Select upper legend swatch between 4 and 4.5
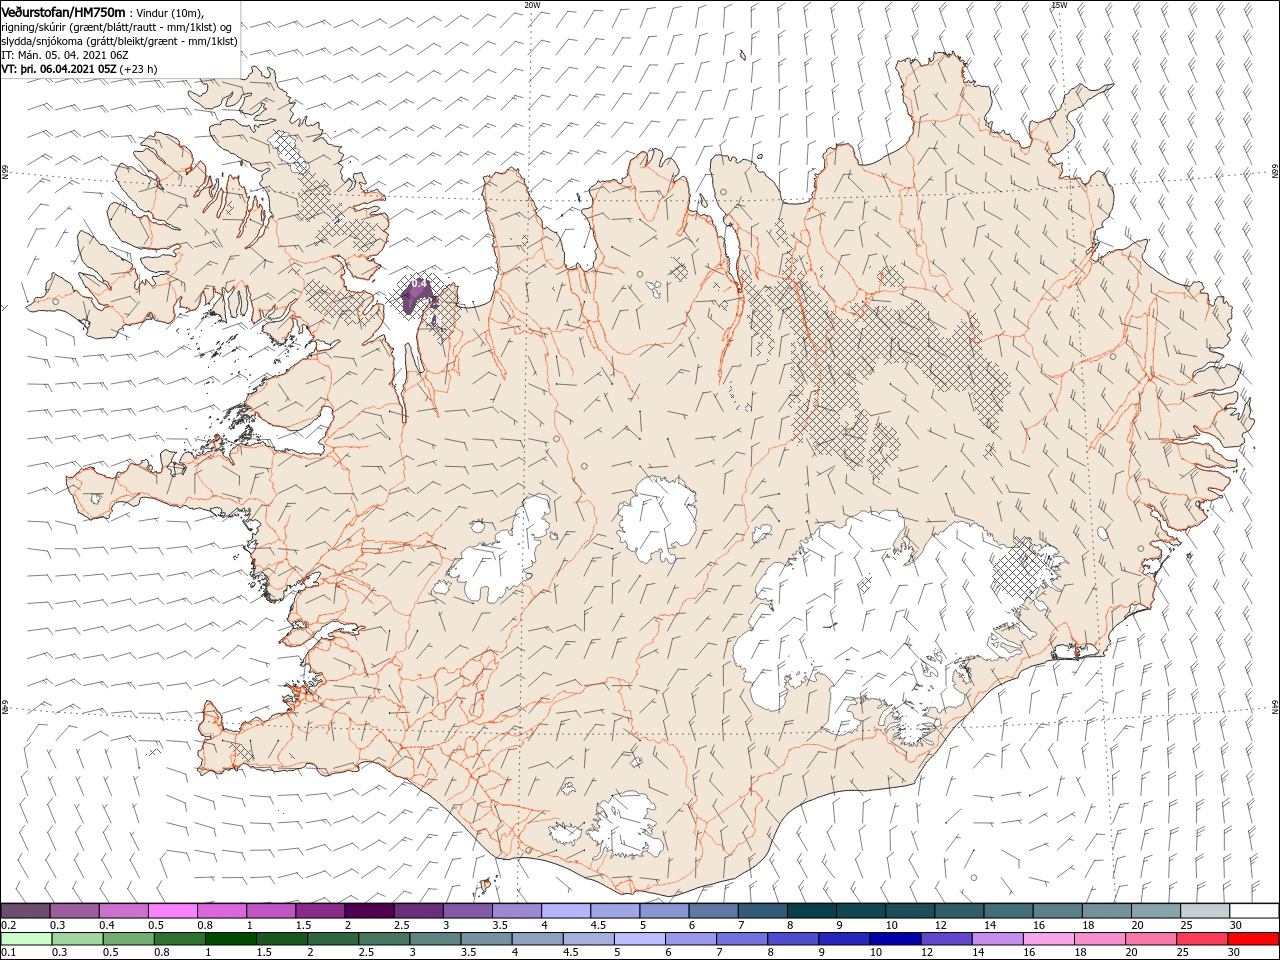This screenshot has width=1280, height=960. 566,911
